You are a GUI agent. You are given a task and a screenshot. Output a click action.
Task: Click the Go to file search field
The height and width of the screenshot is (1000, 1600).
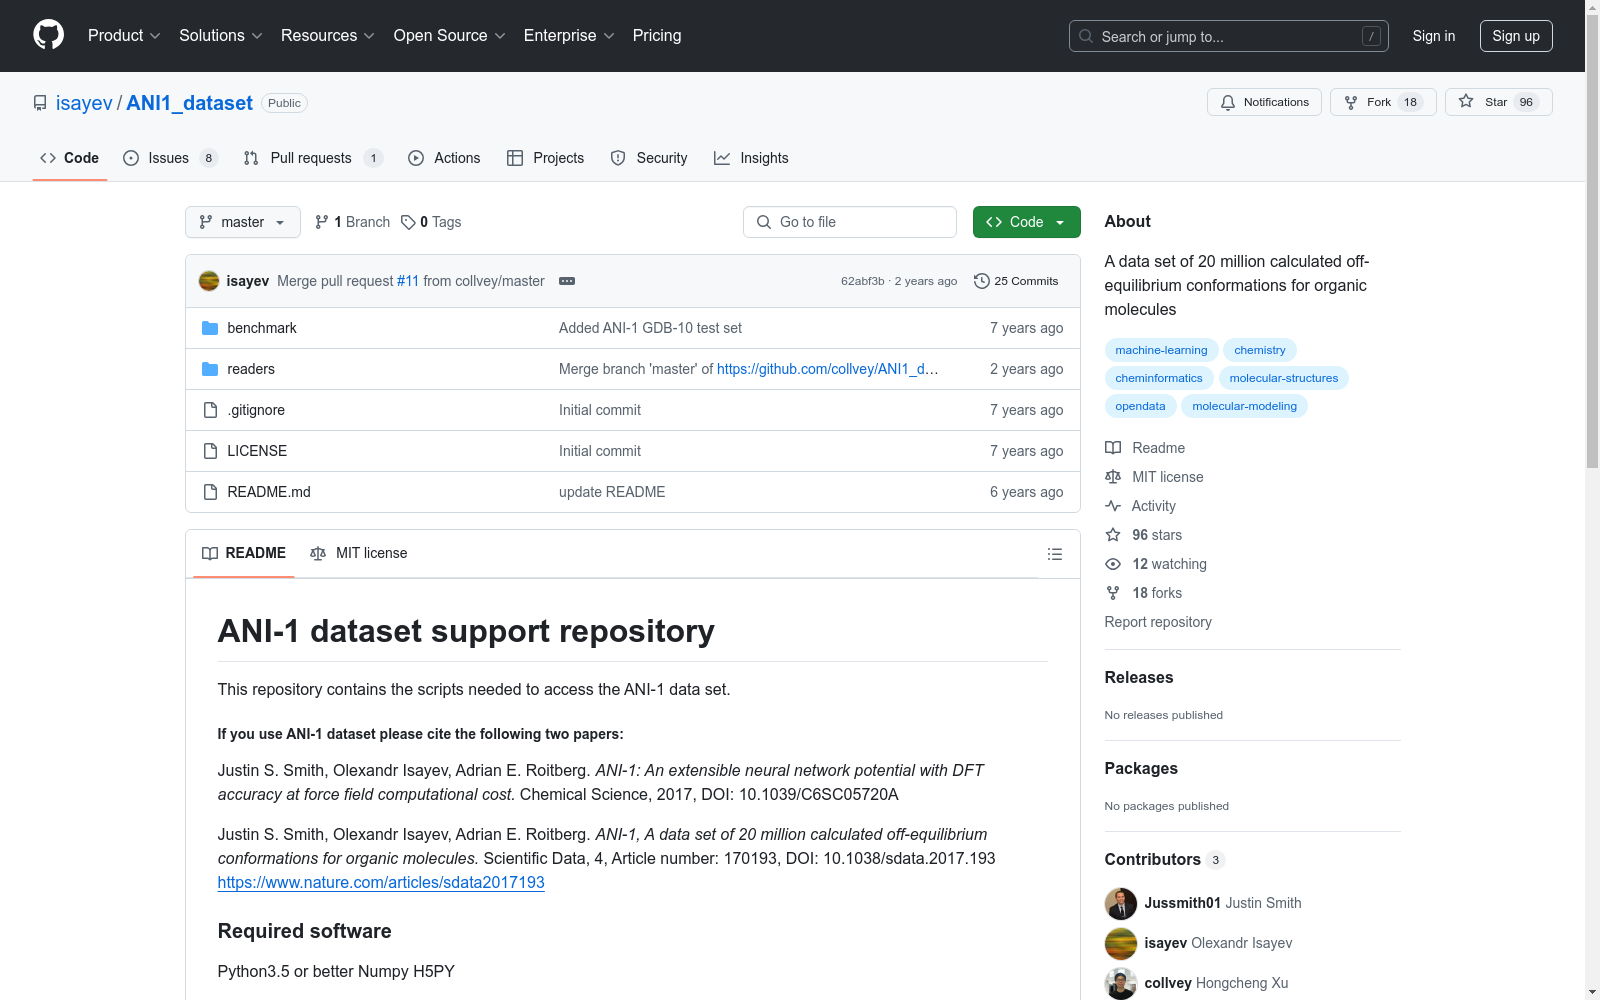850,222
